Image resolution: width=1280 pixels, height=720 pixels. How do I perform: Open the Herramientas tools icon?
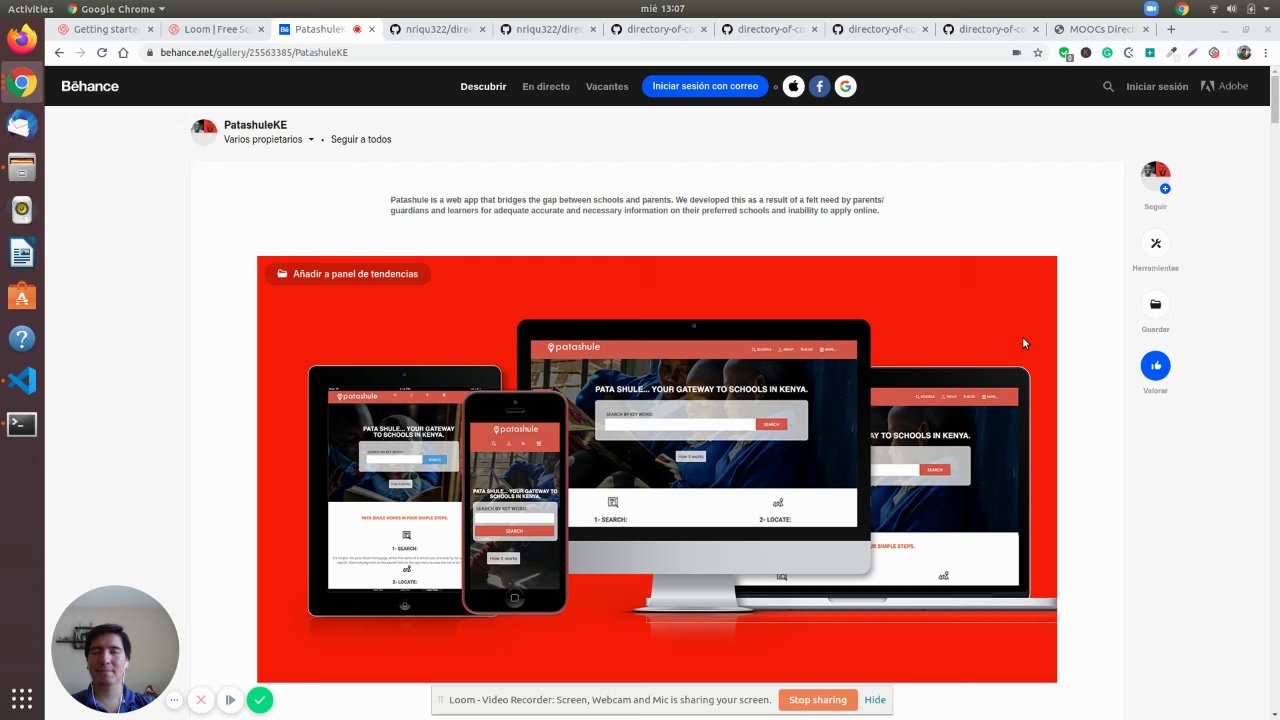[1155, 243]
